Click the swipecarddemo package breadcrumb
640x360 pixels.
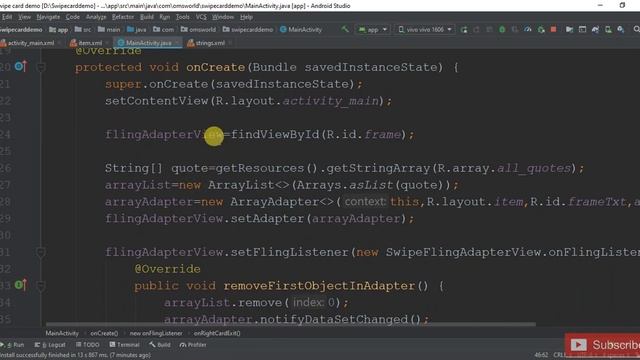[248, 29]
